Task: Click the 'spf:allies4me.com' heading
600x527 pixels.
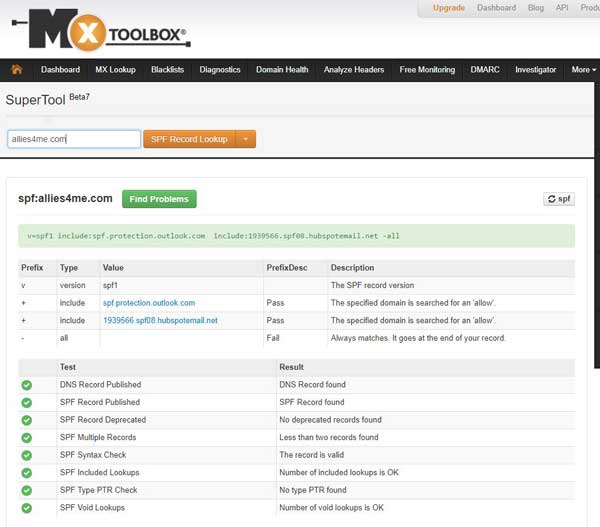Action: [65, 198]
